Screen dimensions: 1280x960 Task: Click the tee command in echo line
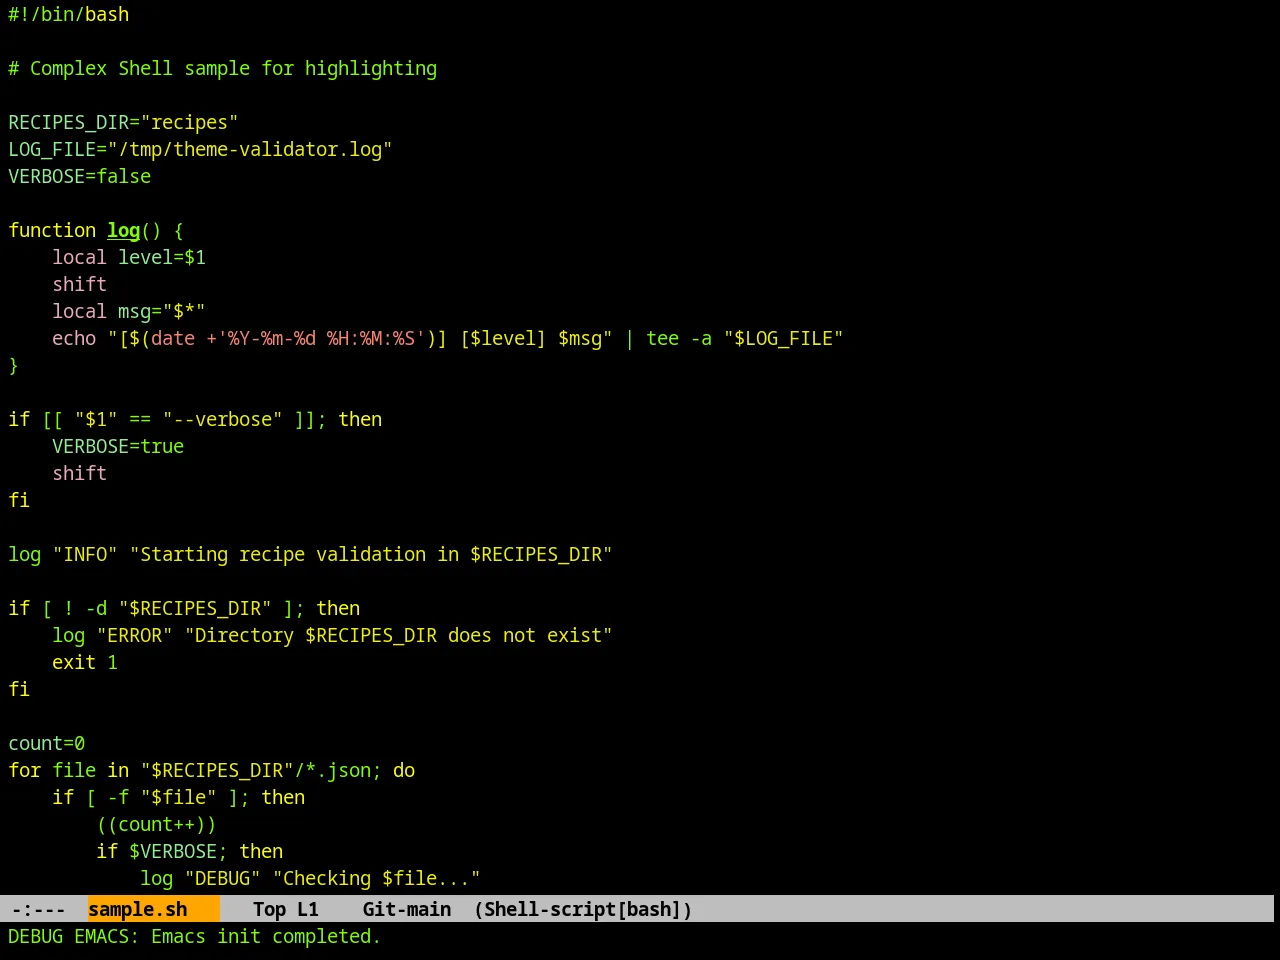tap(662, 339)
